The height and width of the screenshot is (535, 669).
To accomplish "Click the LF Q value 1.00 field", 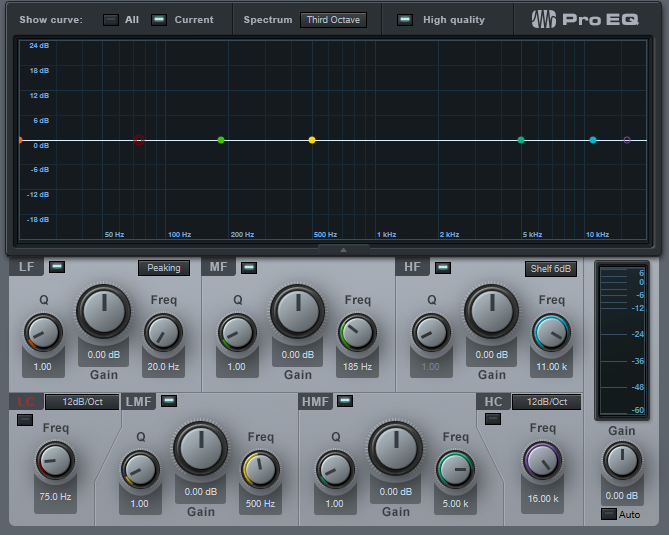I will 43,367.
